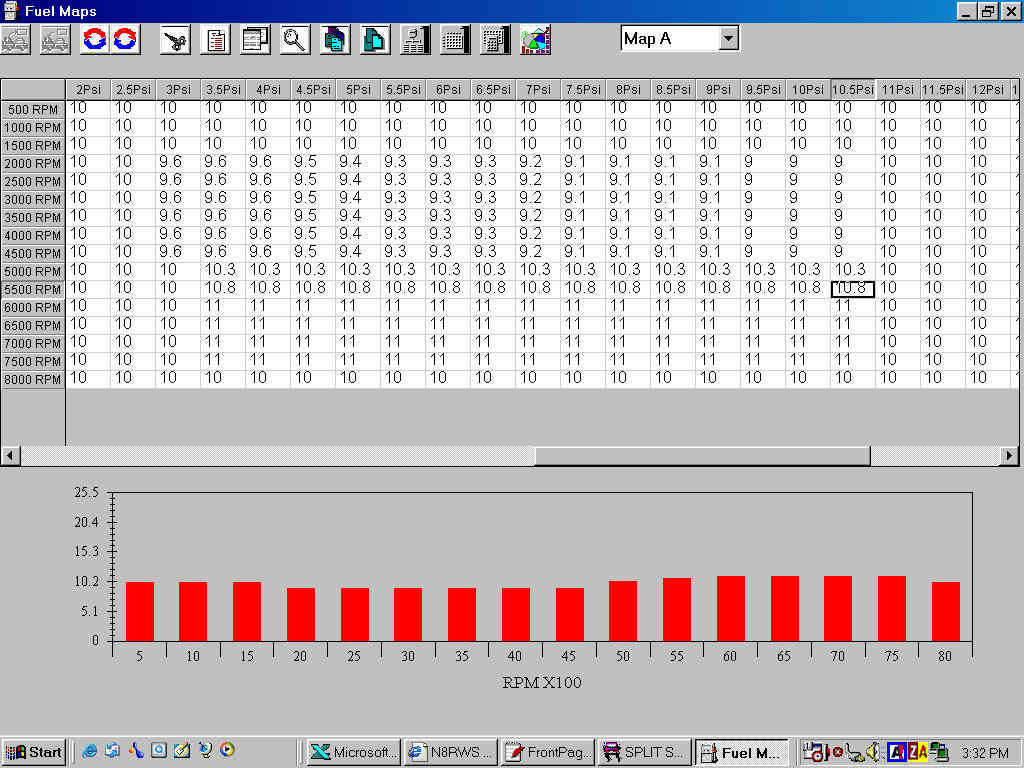Viewport: 1024px width, 768px height.
Task: Click the red-lined document toolbar icon
Action: [x=215, y=40]
